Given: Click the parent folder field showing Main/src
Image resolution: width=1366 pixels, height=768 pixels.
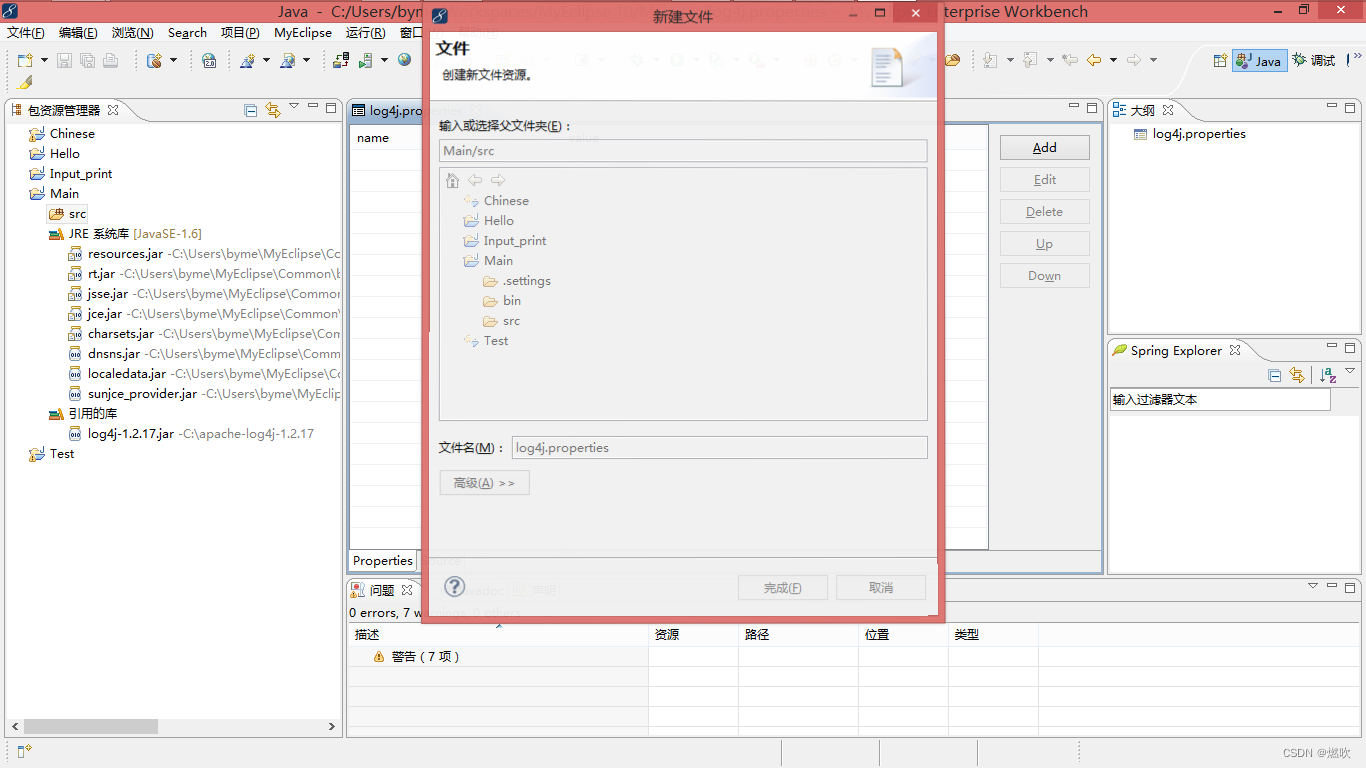Looking at the screenshot, I should pyautogui.click(x=683, y=151).
